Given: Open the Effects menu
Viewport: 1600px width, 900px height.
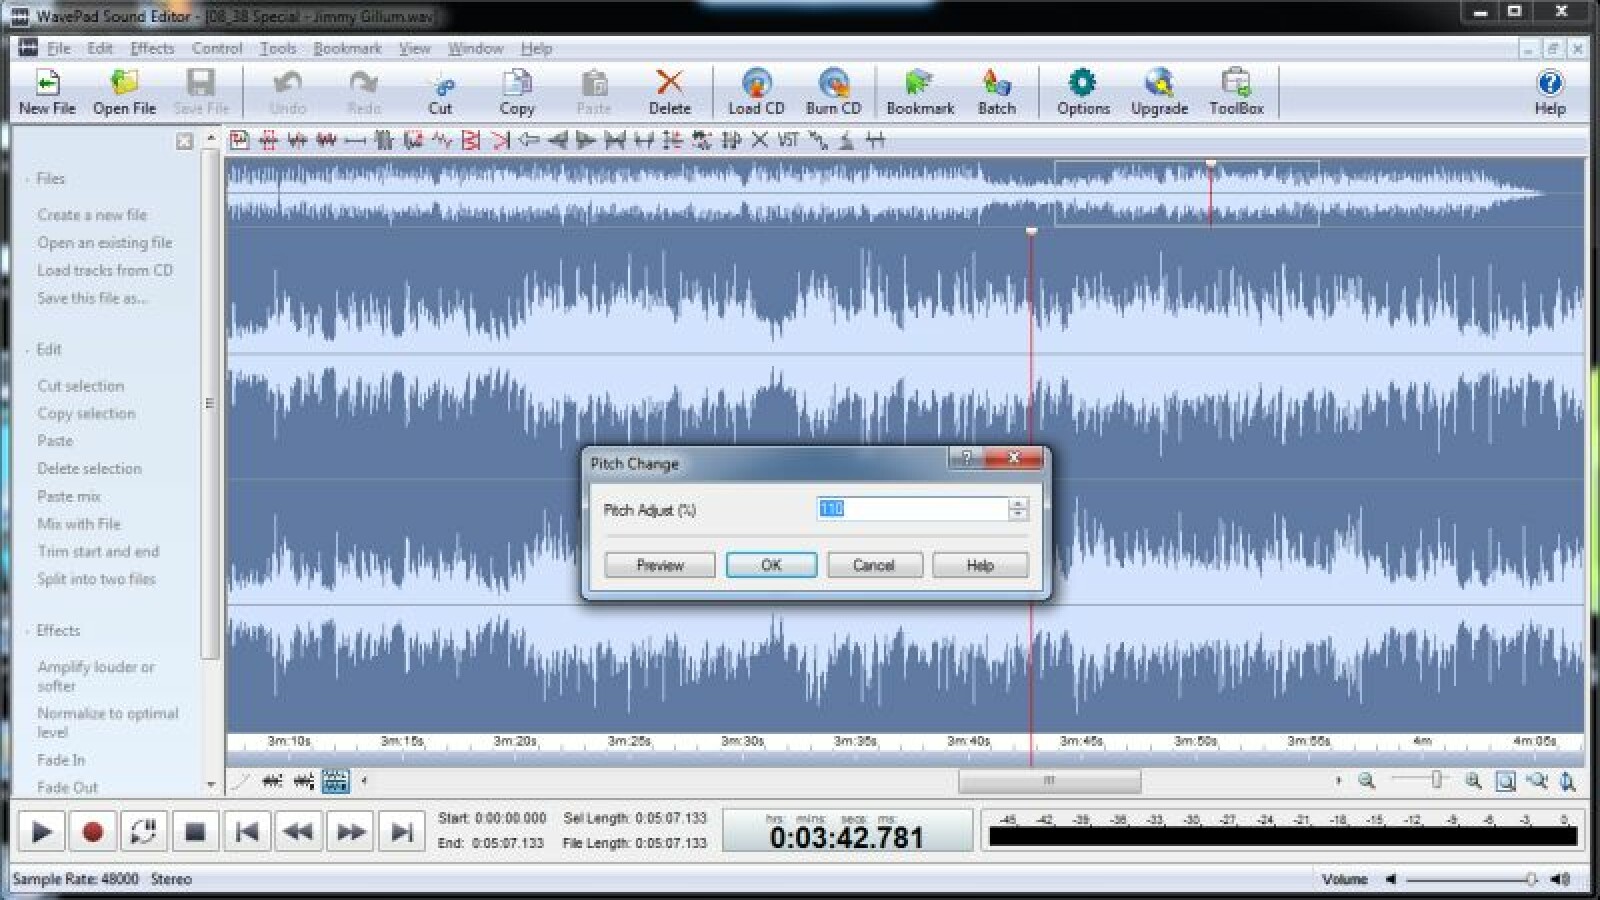Looking at the screenshot, I should pos(152,48).
